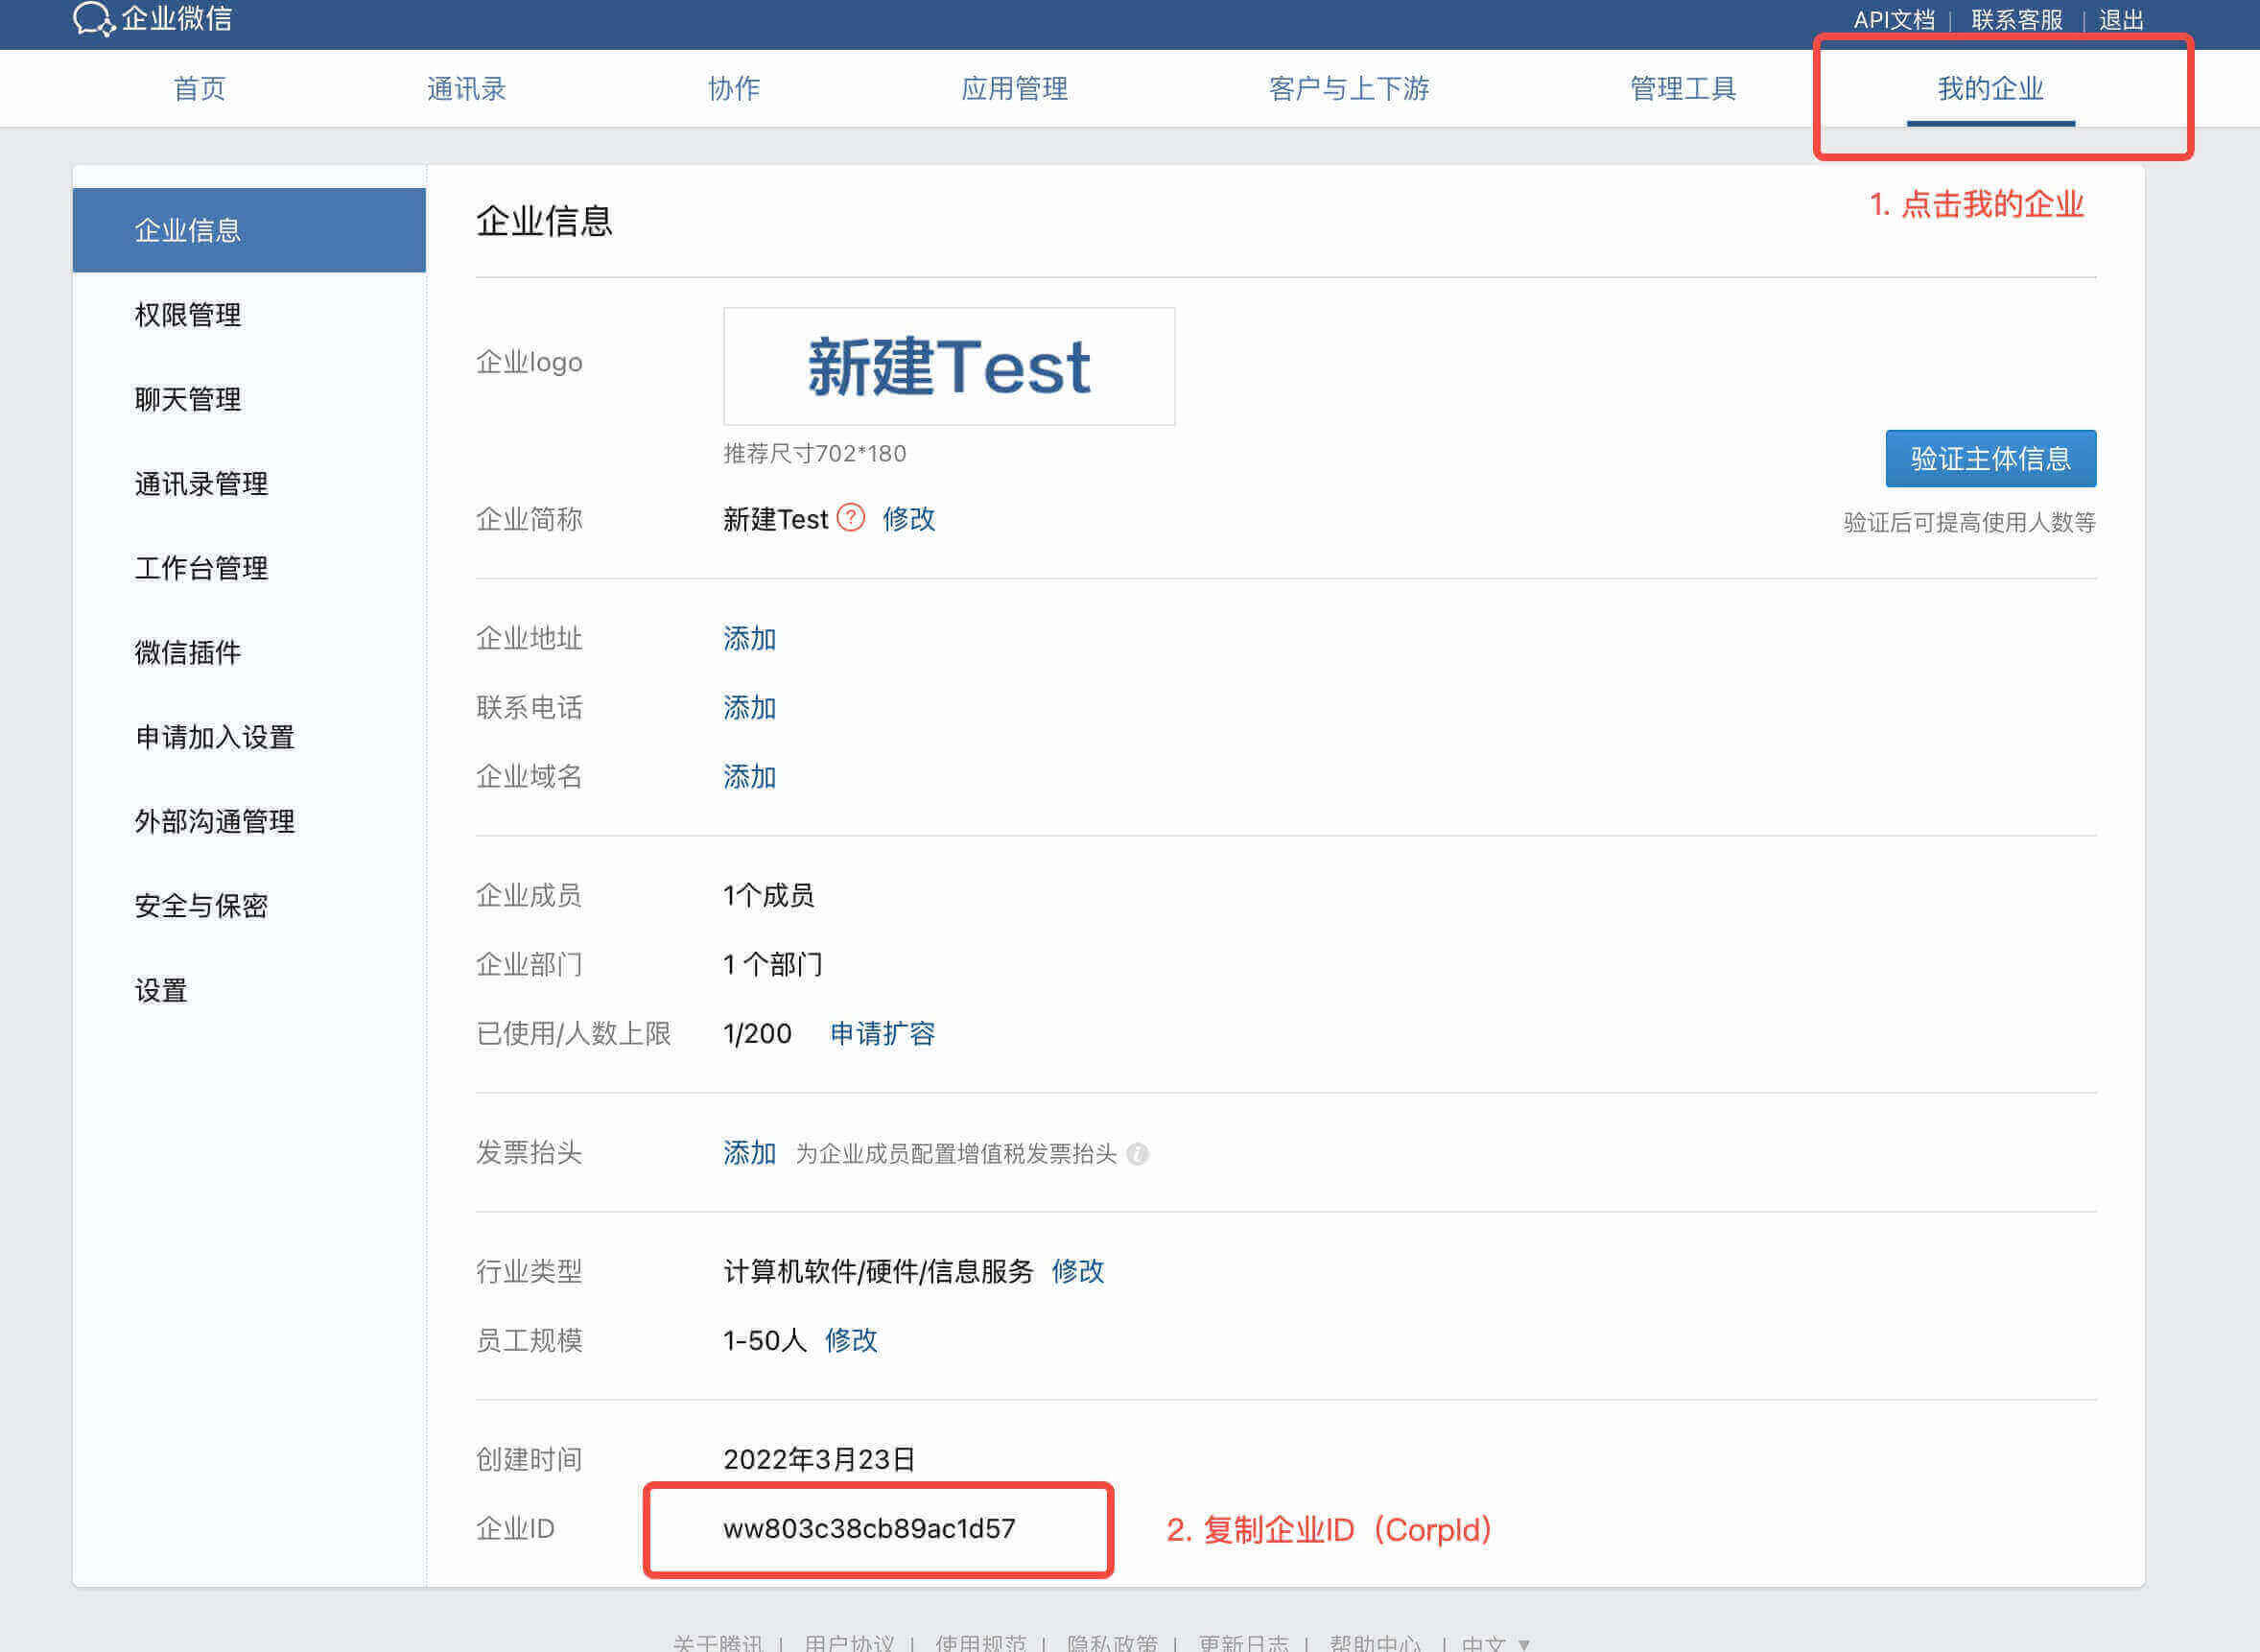Click 添加 for 企业地址

pos(749,638)
